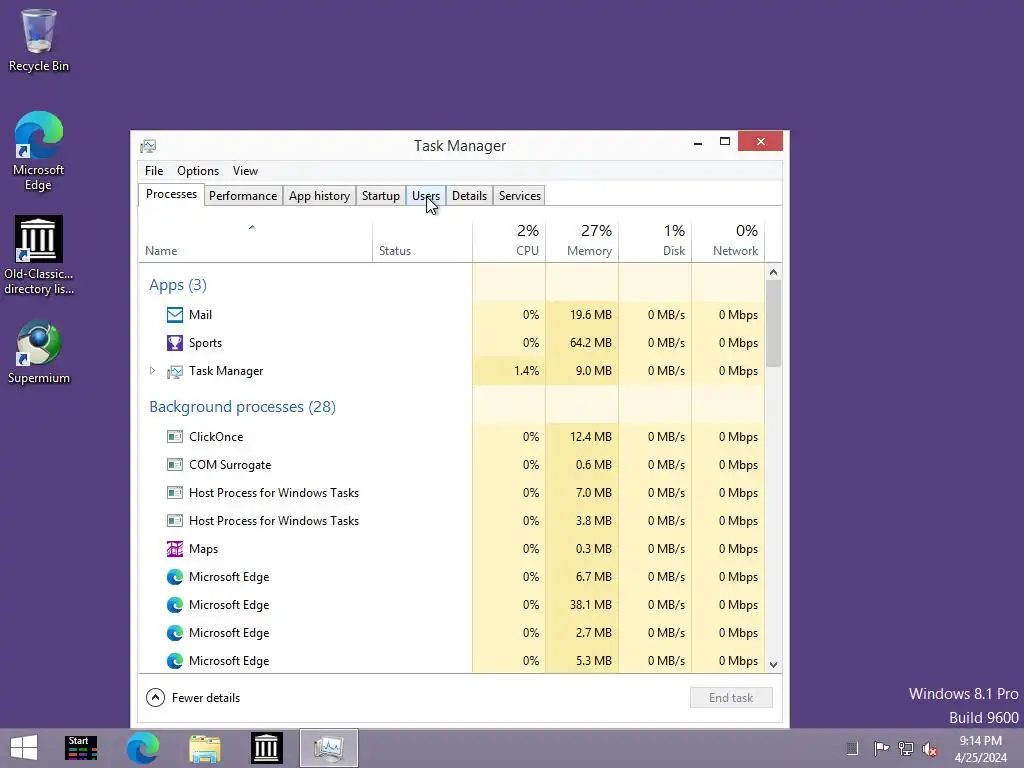Click the Sports app trophy icon
Image resolution: width=1024 pixels, height=768 pixels.
point(174,343)
